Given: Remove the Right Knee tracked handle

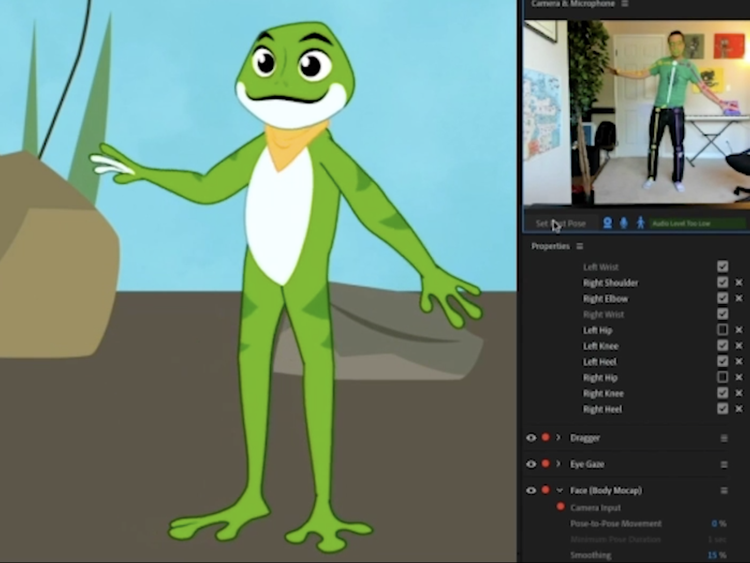Looking at the screenshot, I should (739, 393).
